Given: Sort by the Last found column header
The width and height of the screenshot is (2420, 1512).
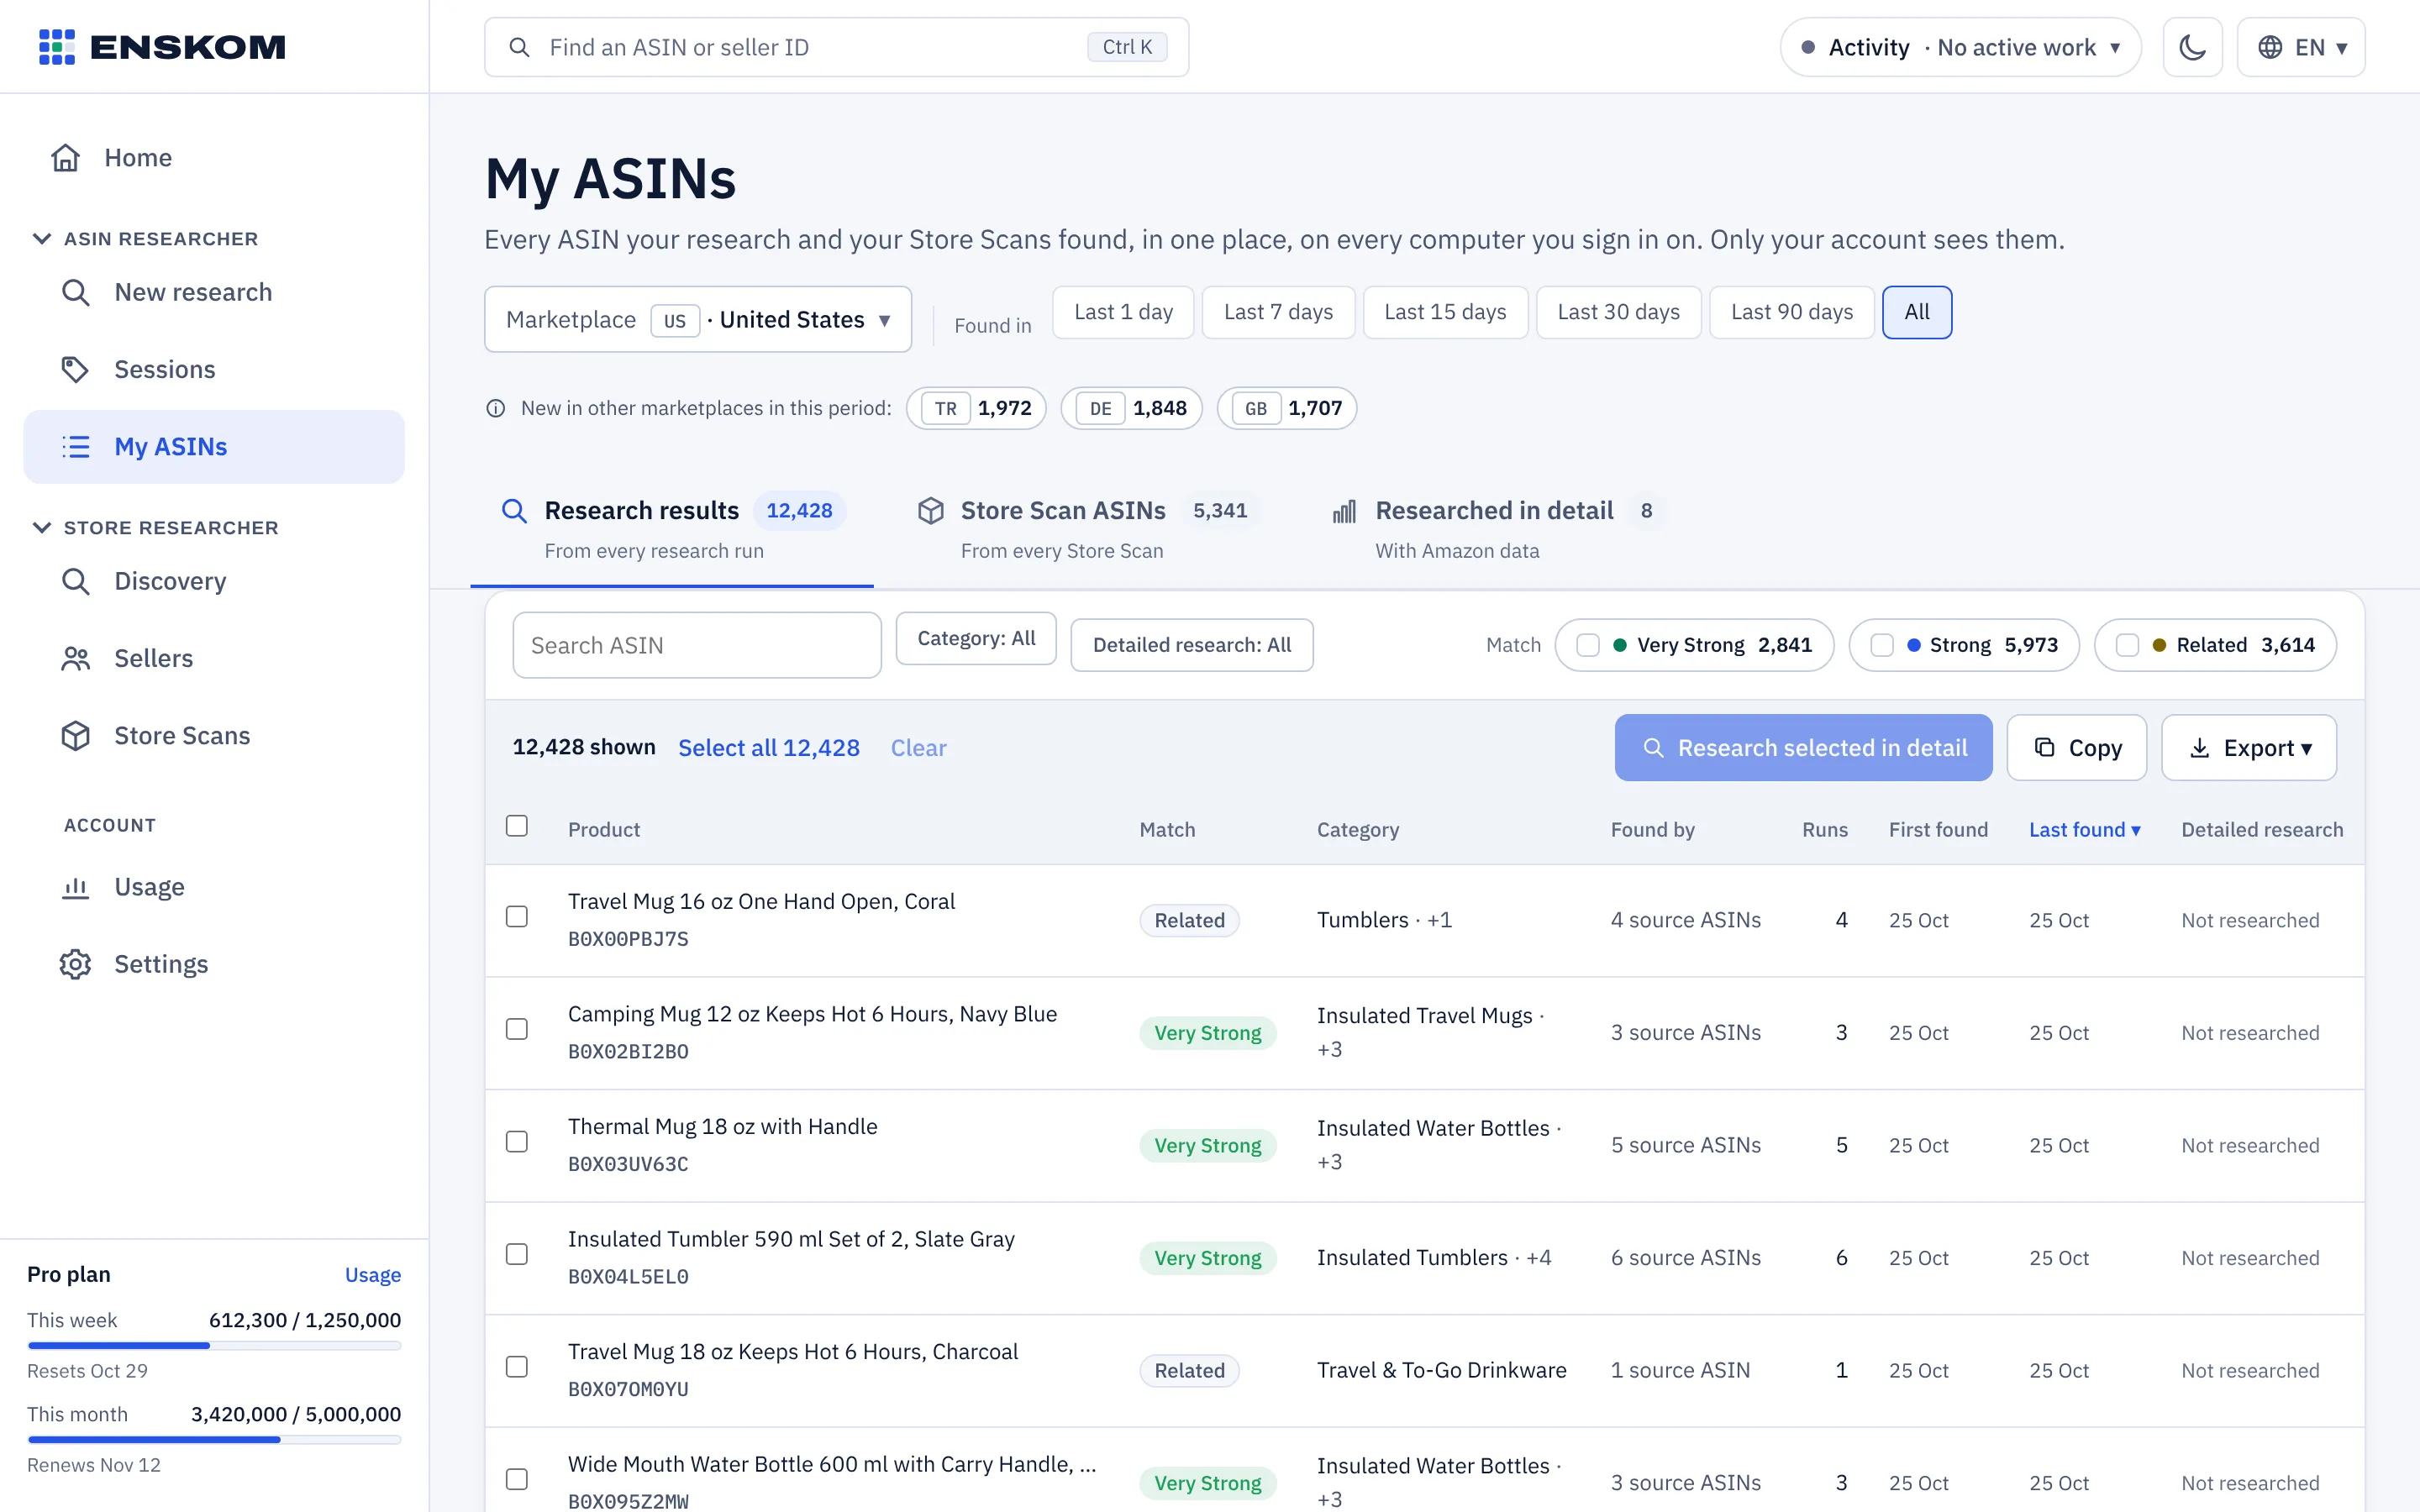Looking at the screenshot, I should [x=2084, y=830].
